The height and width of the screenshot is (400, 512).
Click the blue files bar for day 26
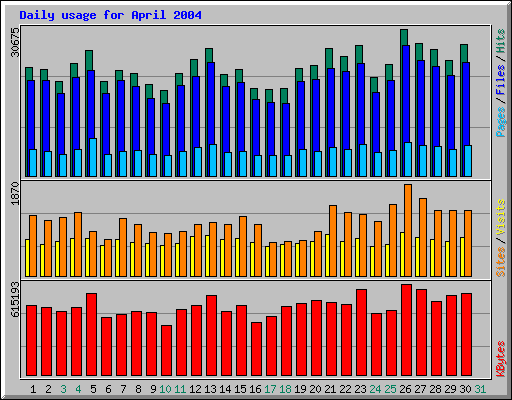pyautogui.click(x=406, y=94)
